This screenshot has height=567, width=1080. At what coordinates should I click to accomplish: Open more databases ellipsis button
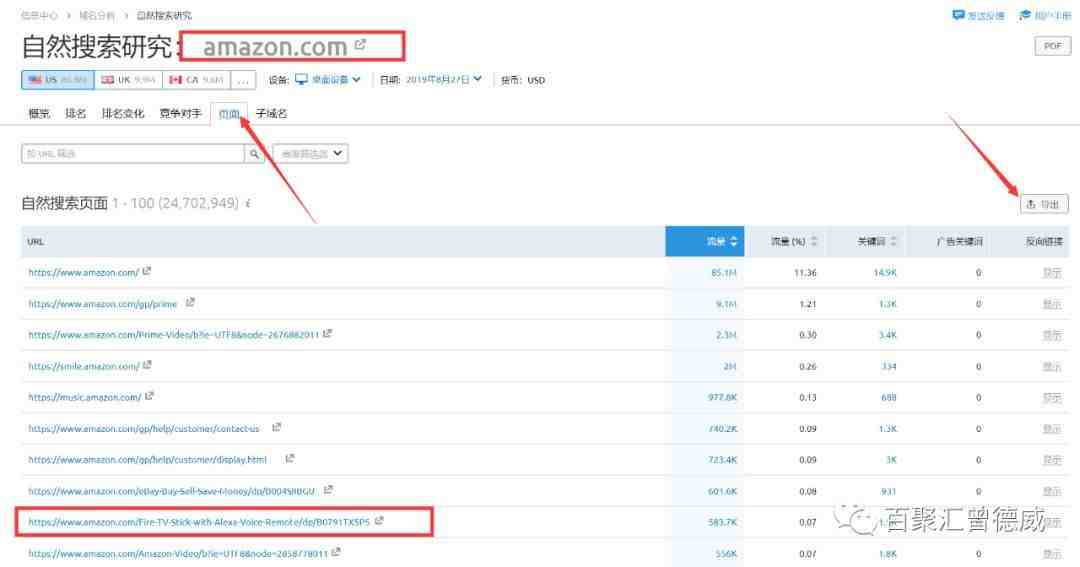pos(243,80)
